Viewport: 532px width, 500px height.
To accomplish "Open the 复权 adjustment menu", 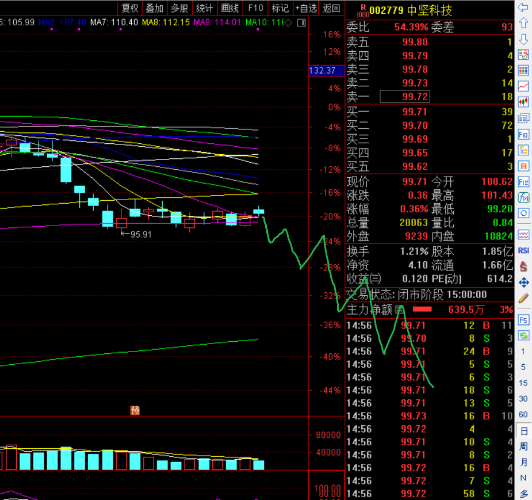I will [x=130, y=8].
